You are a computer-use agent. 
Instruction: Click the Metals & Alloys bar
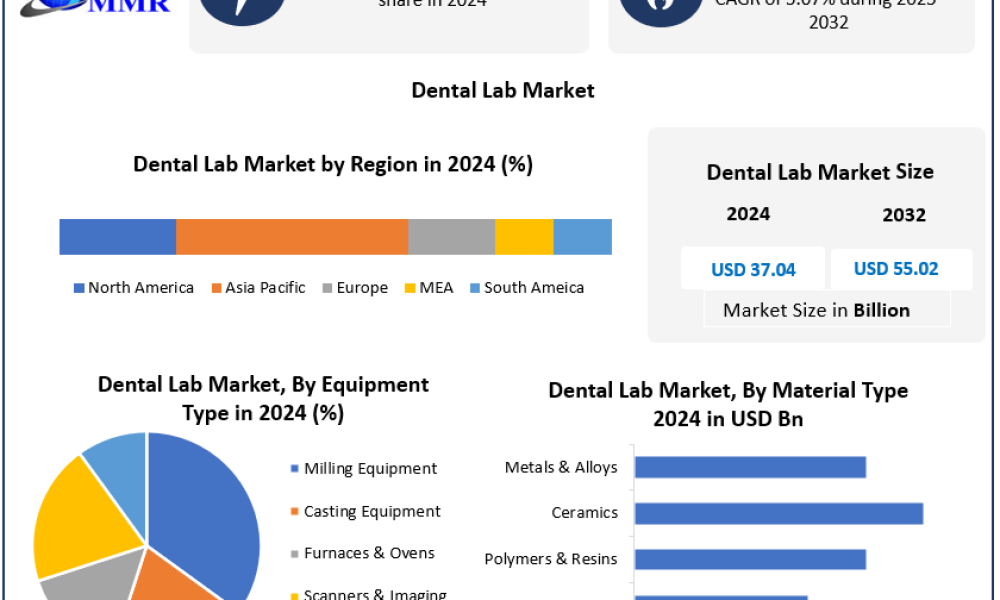click(750, 467)
